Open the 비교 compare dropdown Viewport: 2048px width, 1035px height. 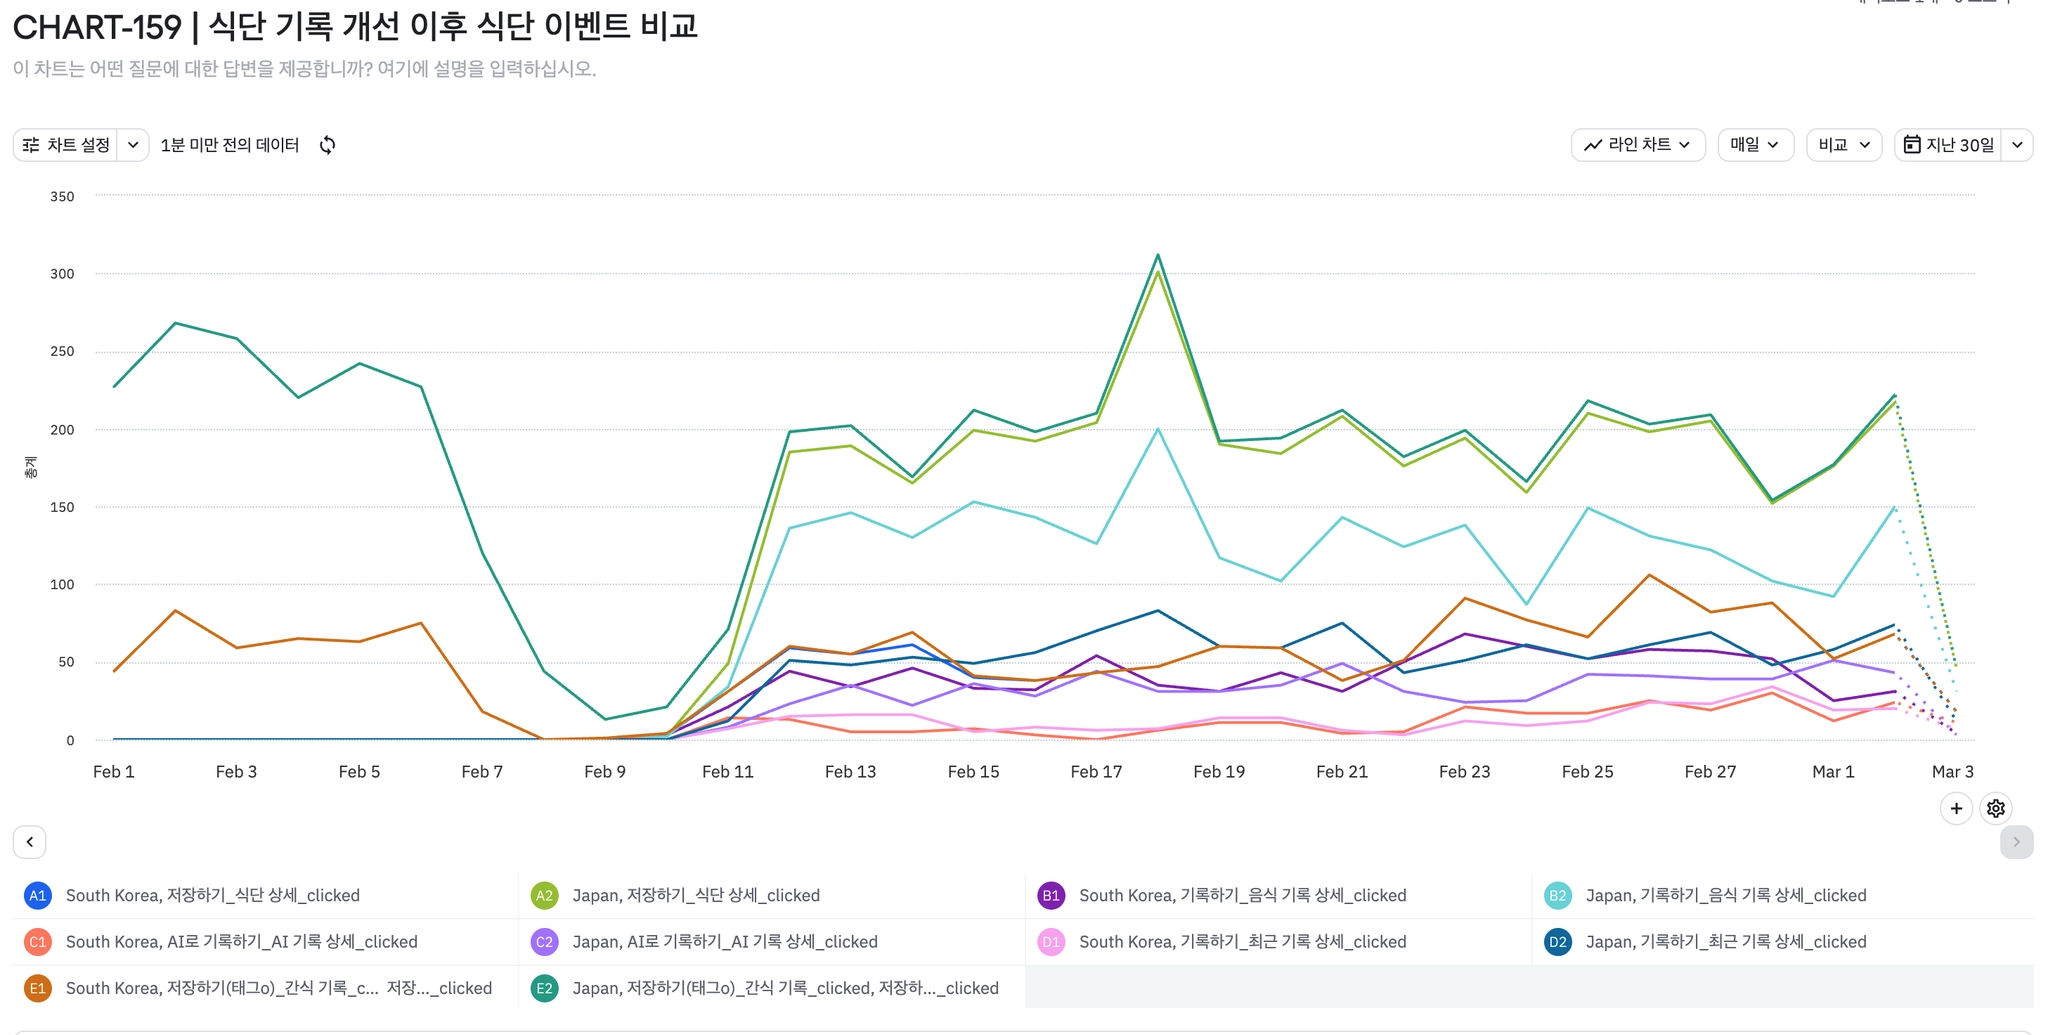1843,145
